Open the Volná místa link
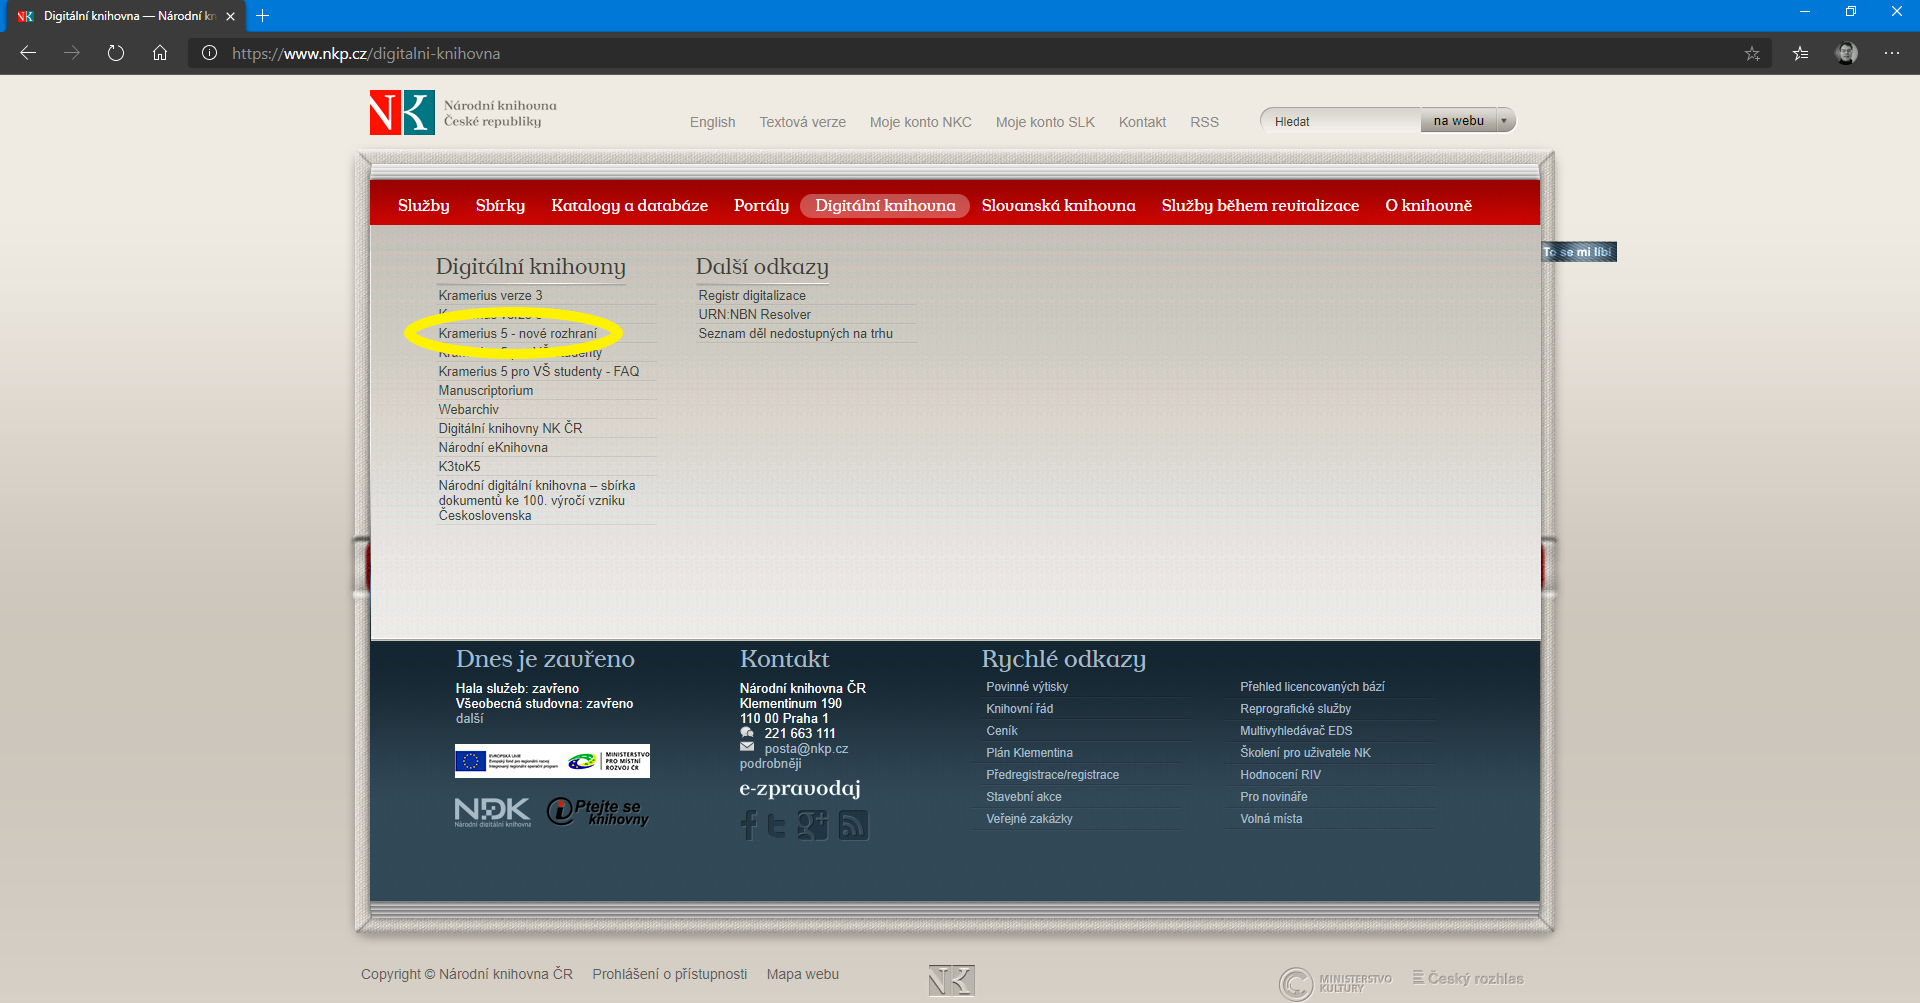The height and width of the screenshot is (1003, 1920). coord(1271,819)
